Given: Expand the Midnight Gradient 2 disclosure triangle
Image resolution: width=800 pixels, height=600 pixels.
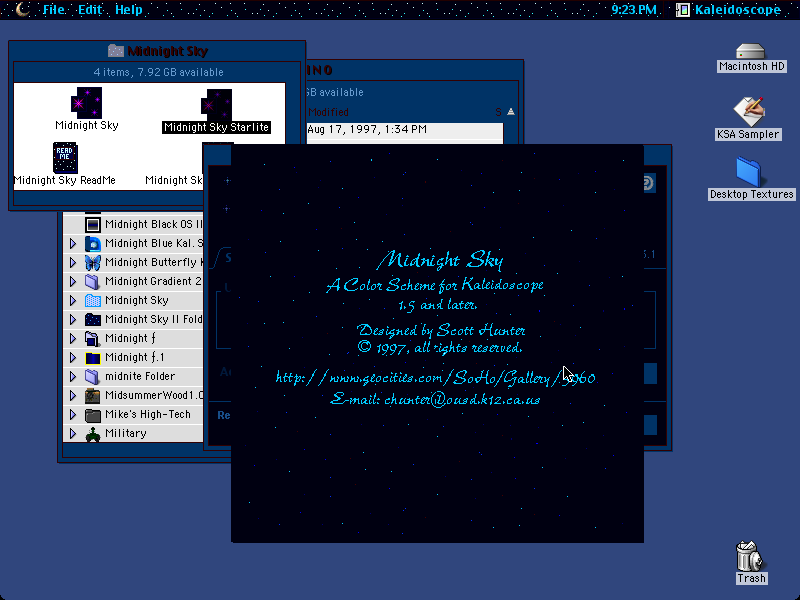Looking at the screenshot, I should pyautogui.click(x=72, y=281).
